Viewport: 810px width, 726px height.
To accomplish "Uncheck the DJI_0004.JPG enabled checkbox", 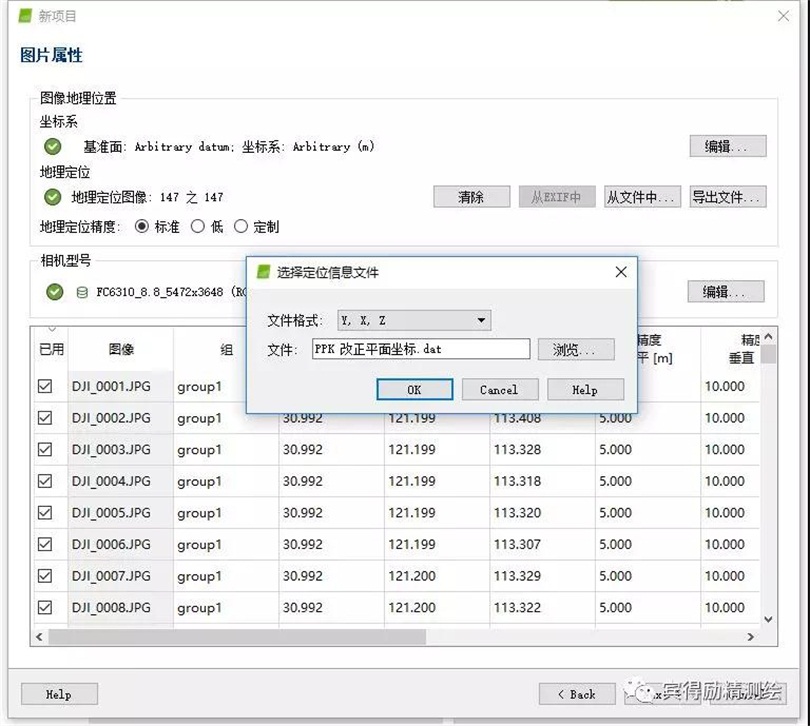I will (45, 481).
